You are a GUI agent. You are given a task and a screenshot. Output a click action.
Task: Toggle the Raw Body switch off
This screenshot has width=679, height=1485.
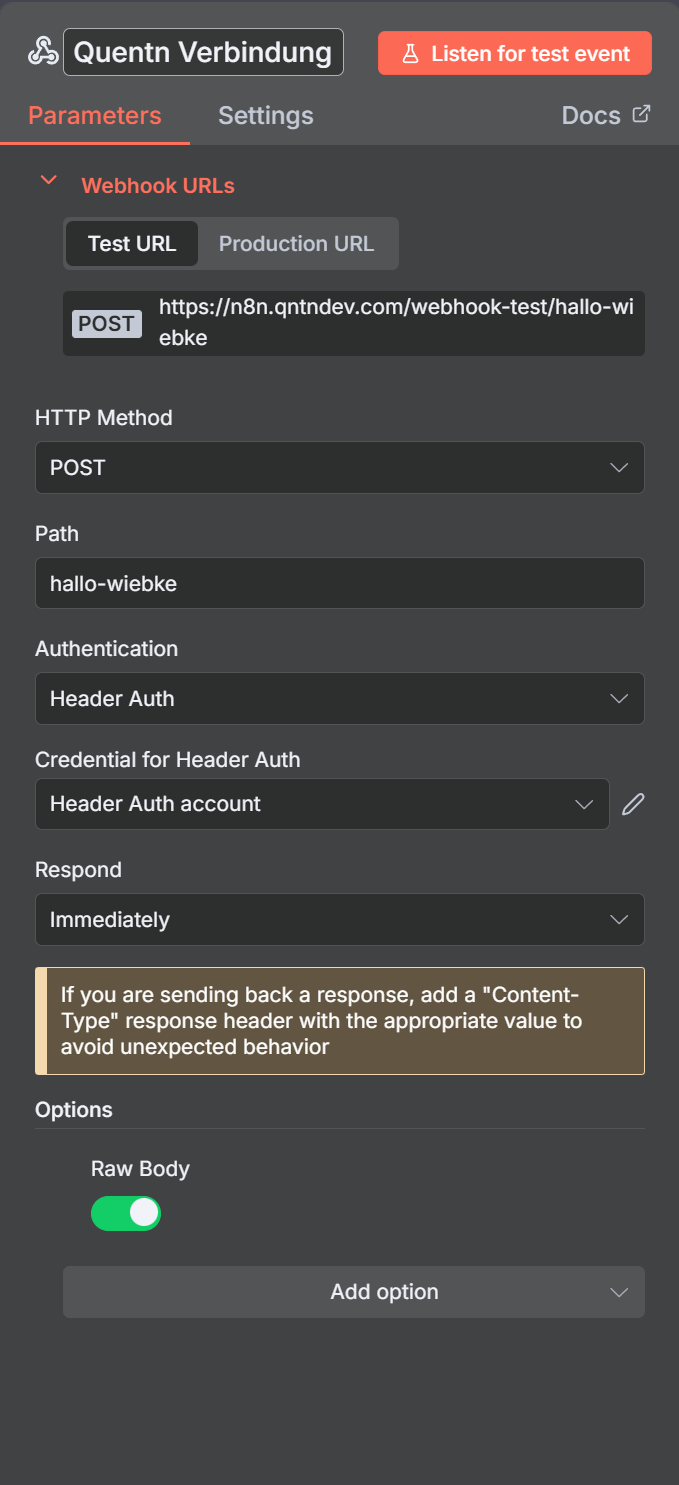click(x=126, y=1213)
